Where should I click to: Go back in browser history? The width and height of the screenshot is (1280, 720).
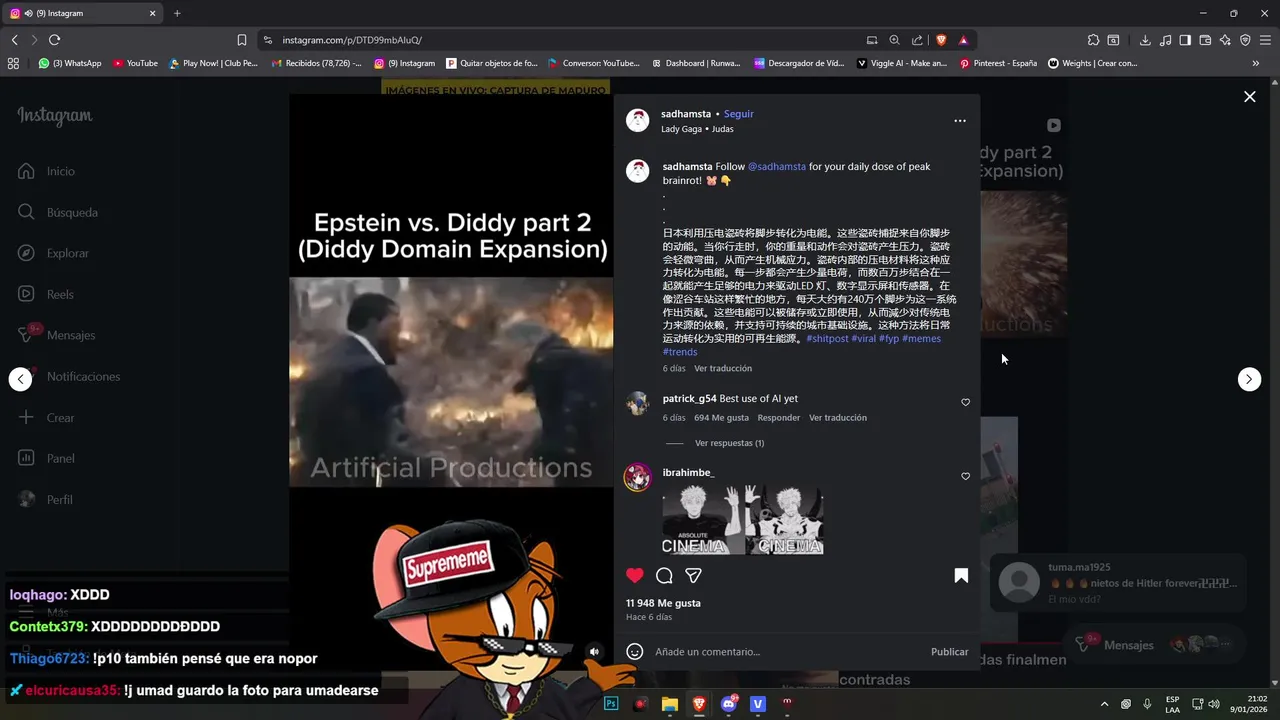pyautogui.click(x=14, y=40)
